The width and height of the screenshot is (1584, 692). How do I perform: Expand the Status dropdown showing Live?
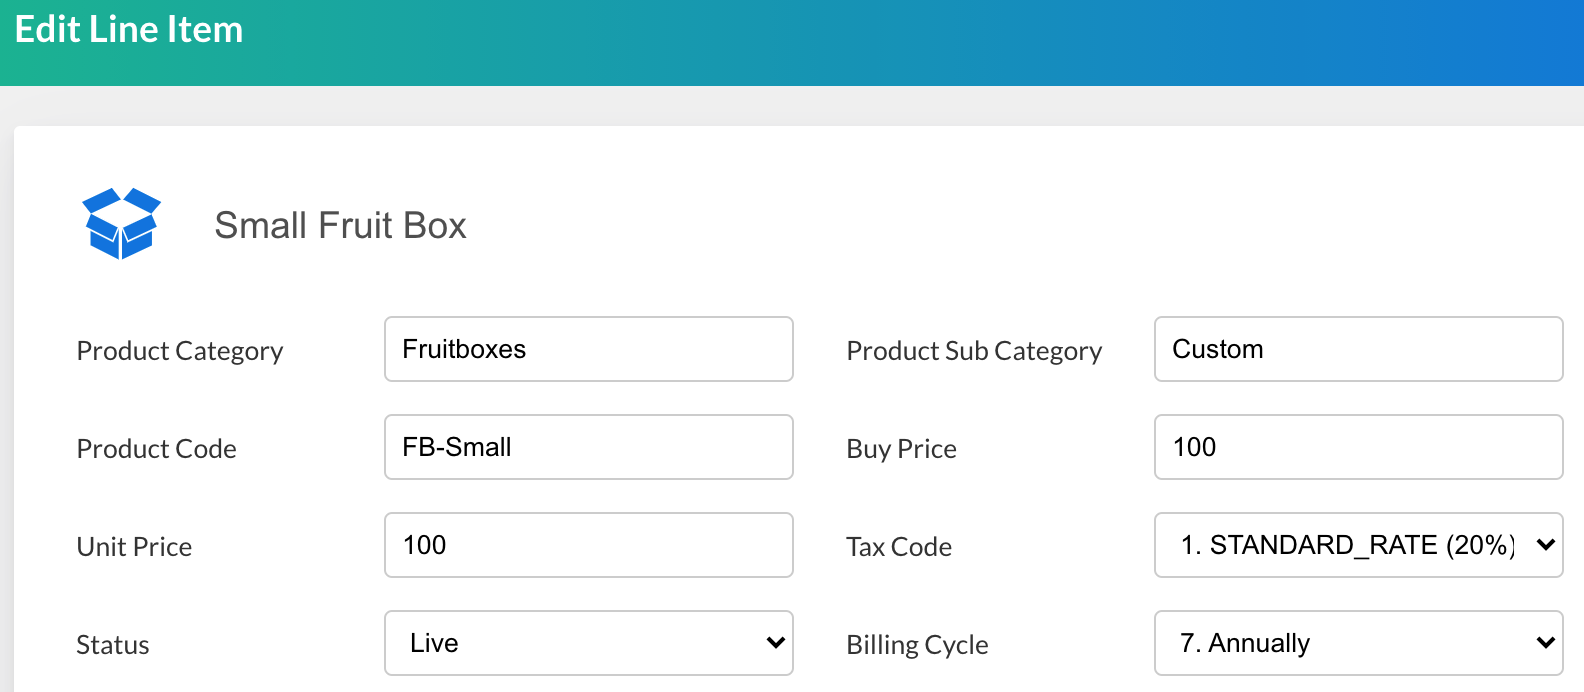coord(588,643)
